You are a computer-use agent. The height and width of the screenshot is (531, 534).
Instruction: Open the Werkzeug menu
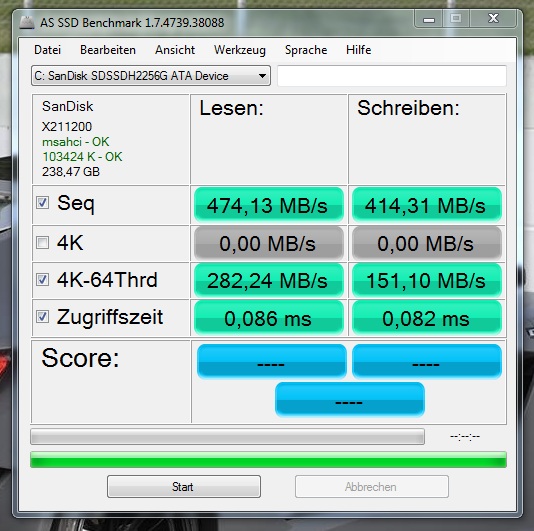point(239,50)
